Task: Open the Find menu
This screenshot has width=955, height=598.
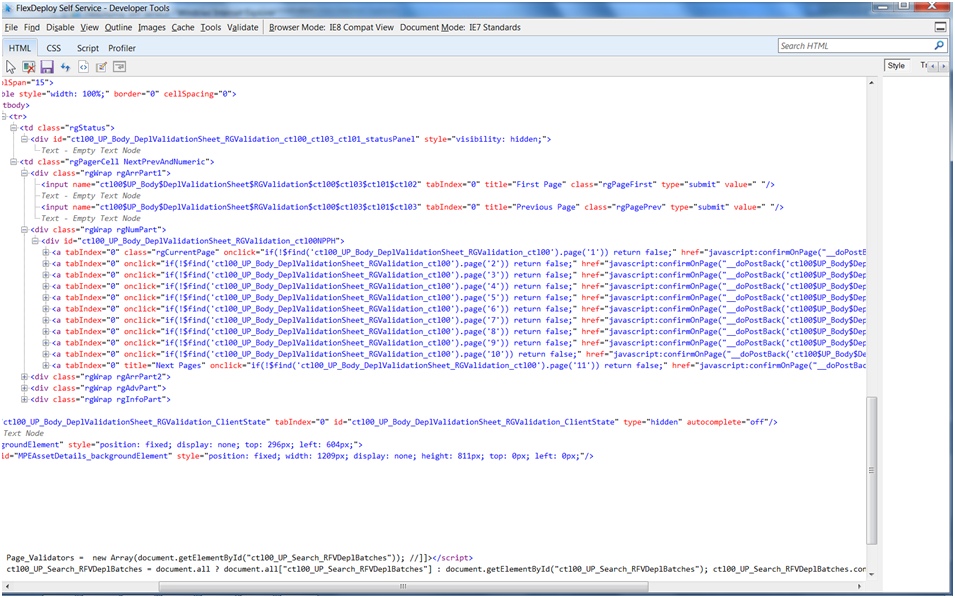Action: (x=32, y=27)
